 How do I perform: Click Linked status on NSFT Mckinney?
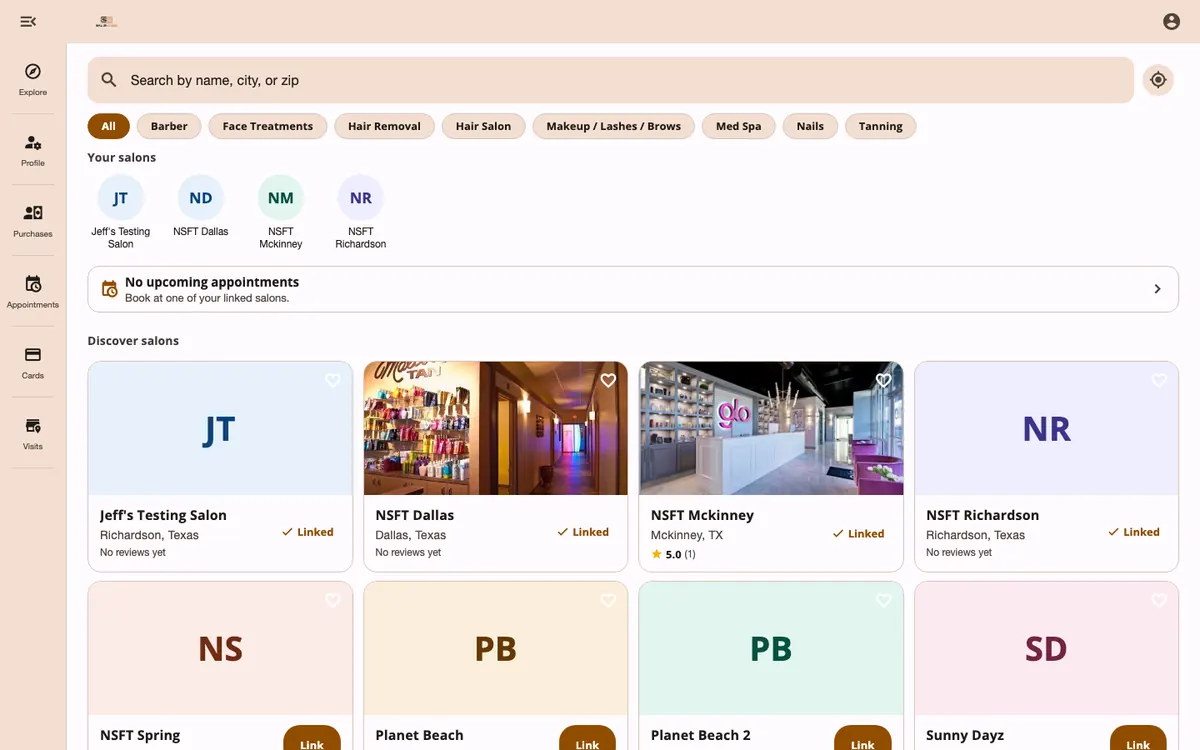(x=858, y=533)
